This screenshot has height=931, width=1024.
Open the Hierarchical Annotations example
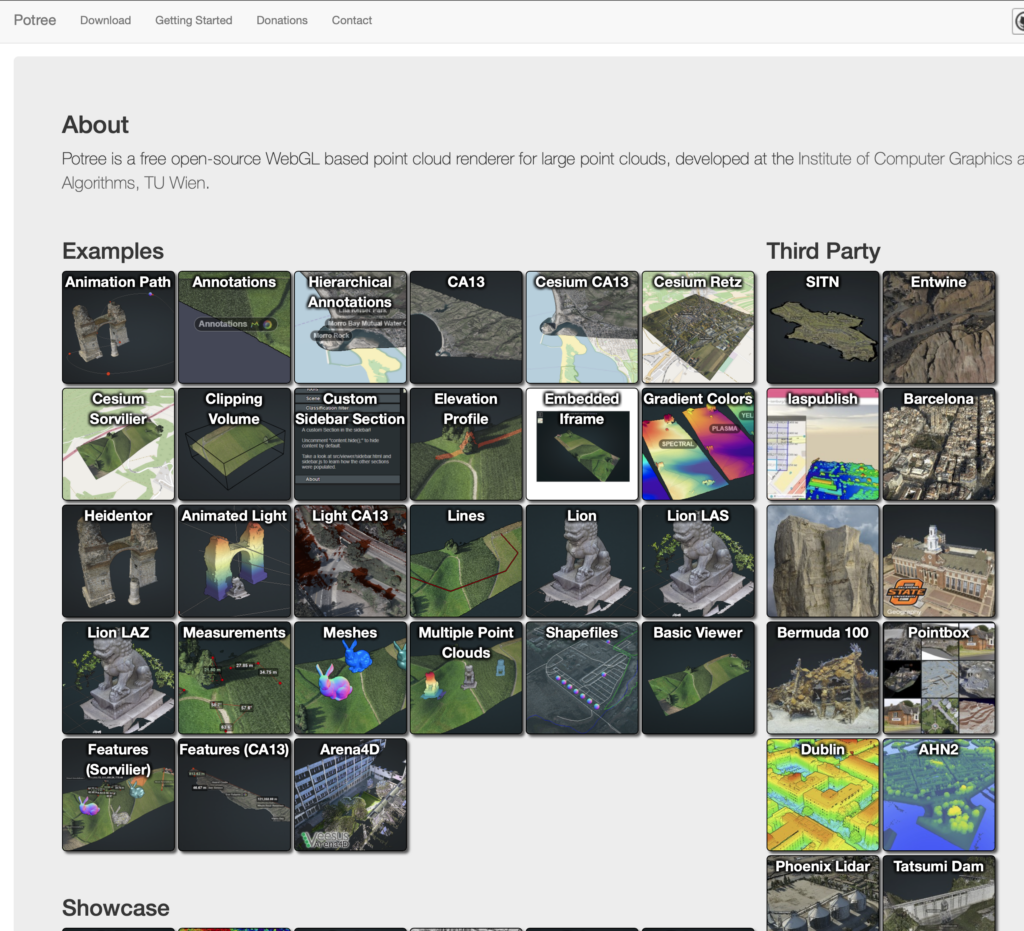pyautogui.click(x=351, y=327)
